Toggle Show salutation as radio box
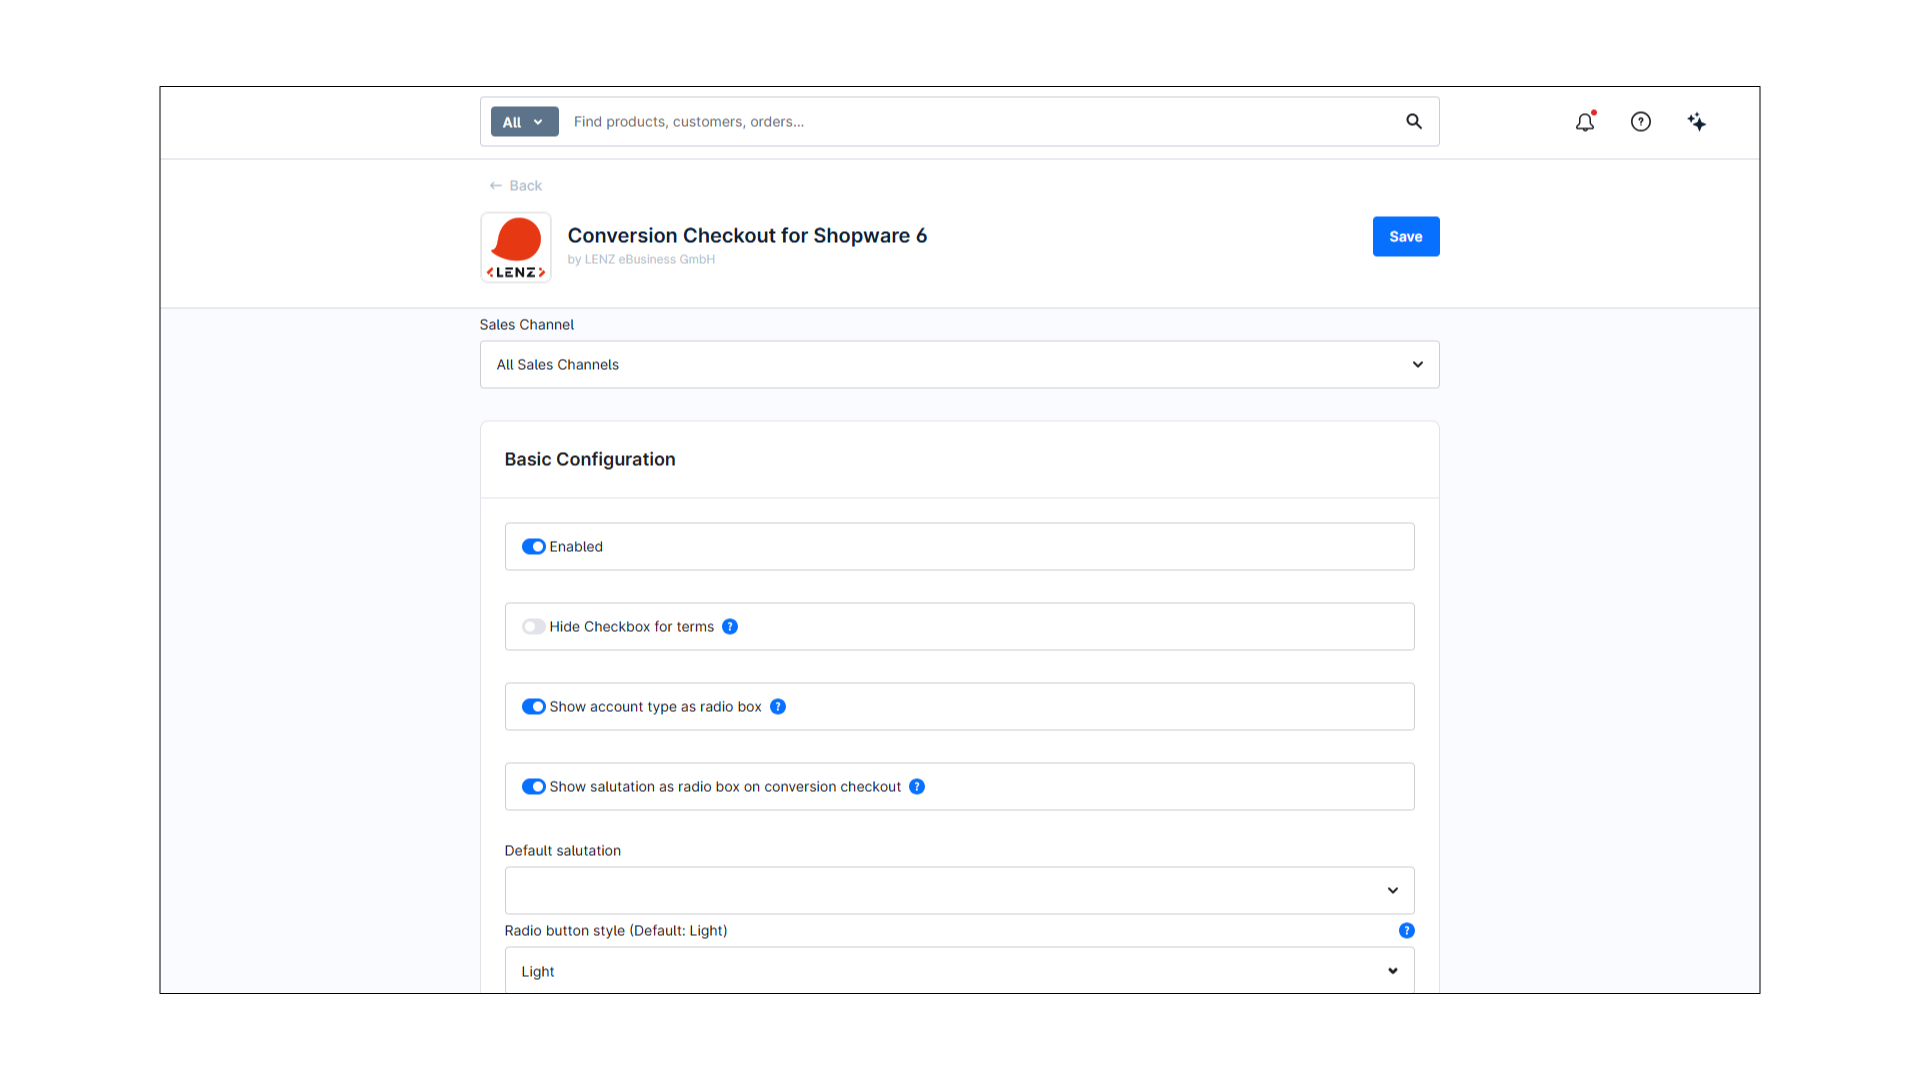The height and width of the screenshot is (1080, 1920). (x=533, y=786)
